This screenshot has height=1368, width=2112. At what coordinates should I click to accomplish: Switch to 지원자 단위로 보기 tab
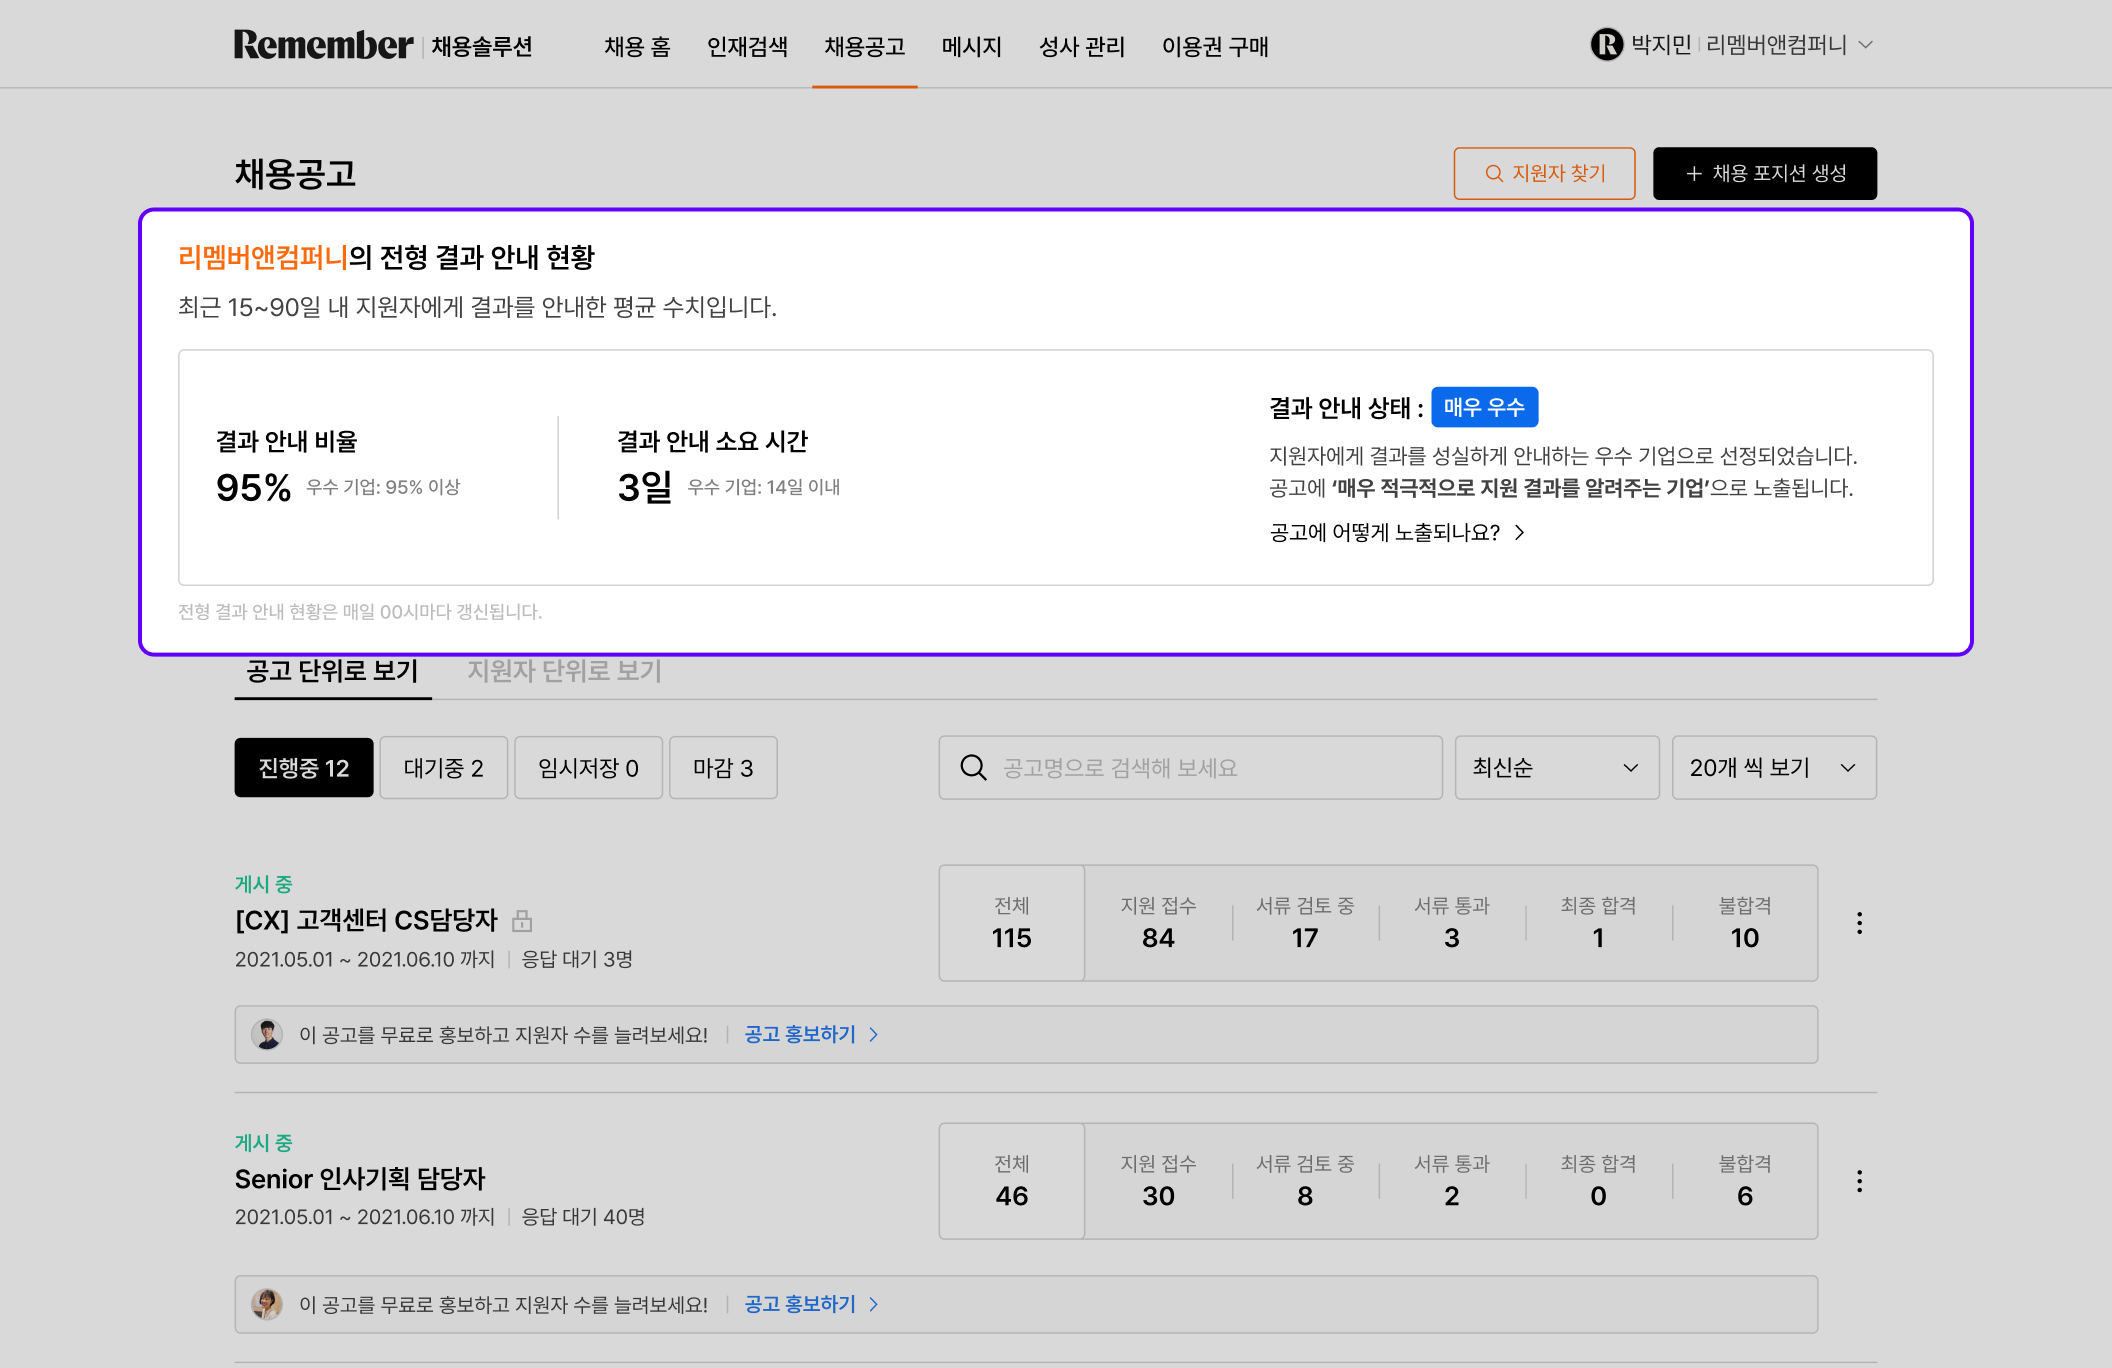565,671
